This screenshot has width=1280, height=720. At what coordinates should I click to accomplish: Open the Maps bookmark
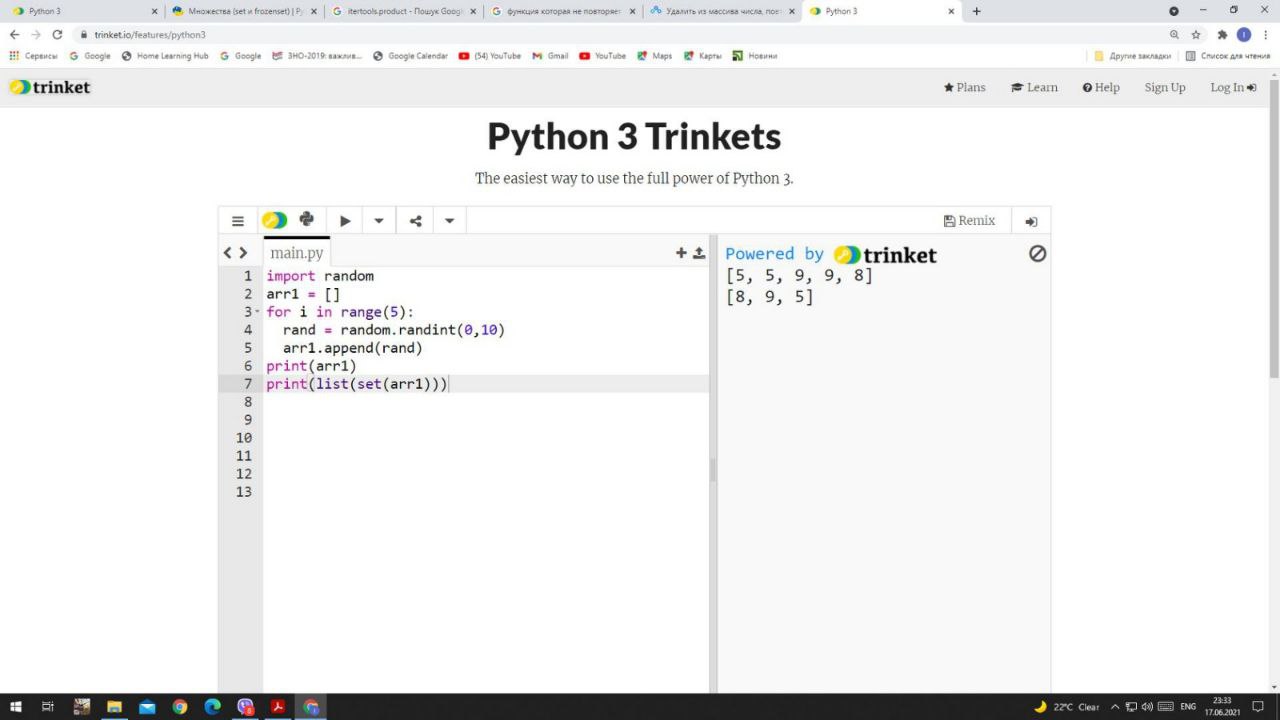pos(655,56)
